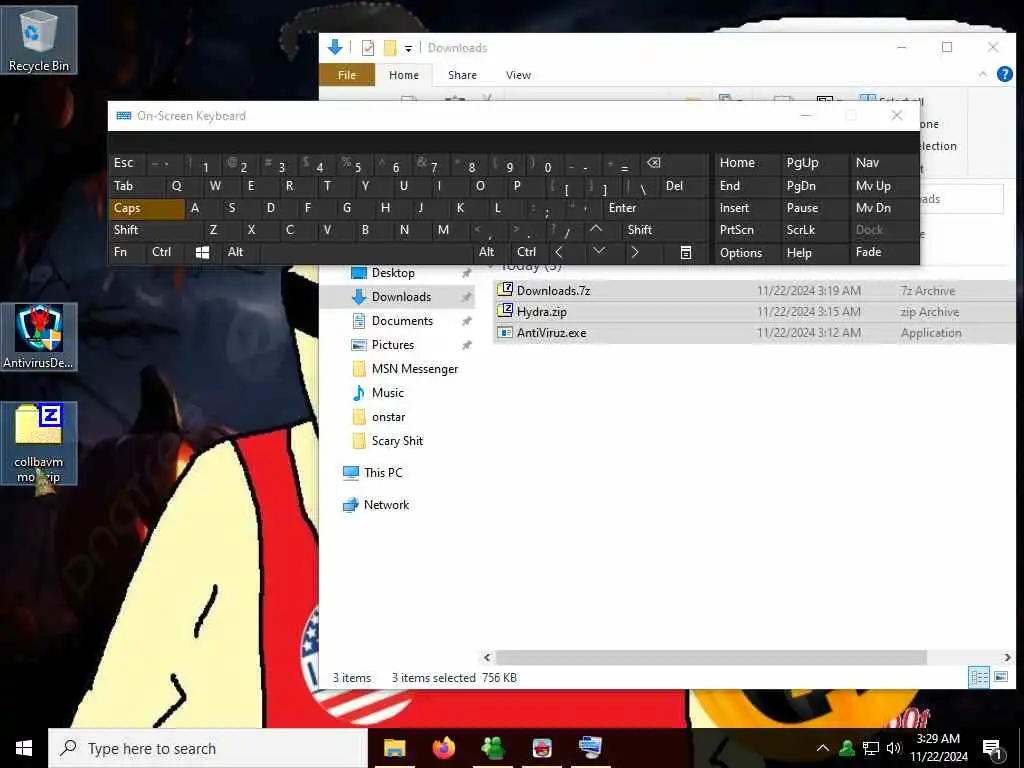This screenshot has width=1024, height=768.
Task: Toggle the left Ctrl key
Action: [165, 253]
